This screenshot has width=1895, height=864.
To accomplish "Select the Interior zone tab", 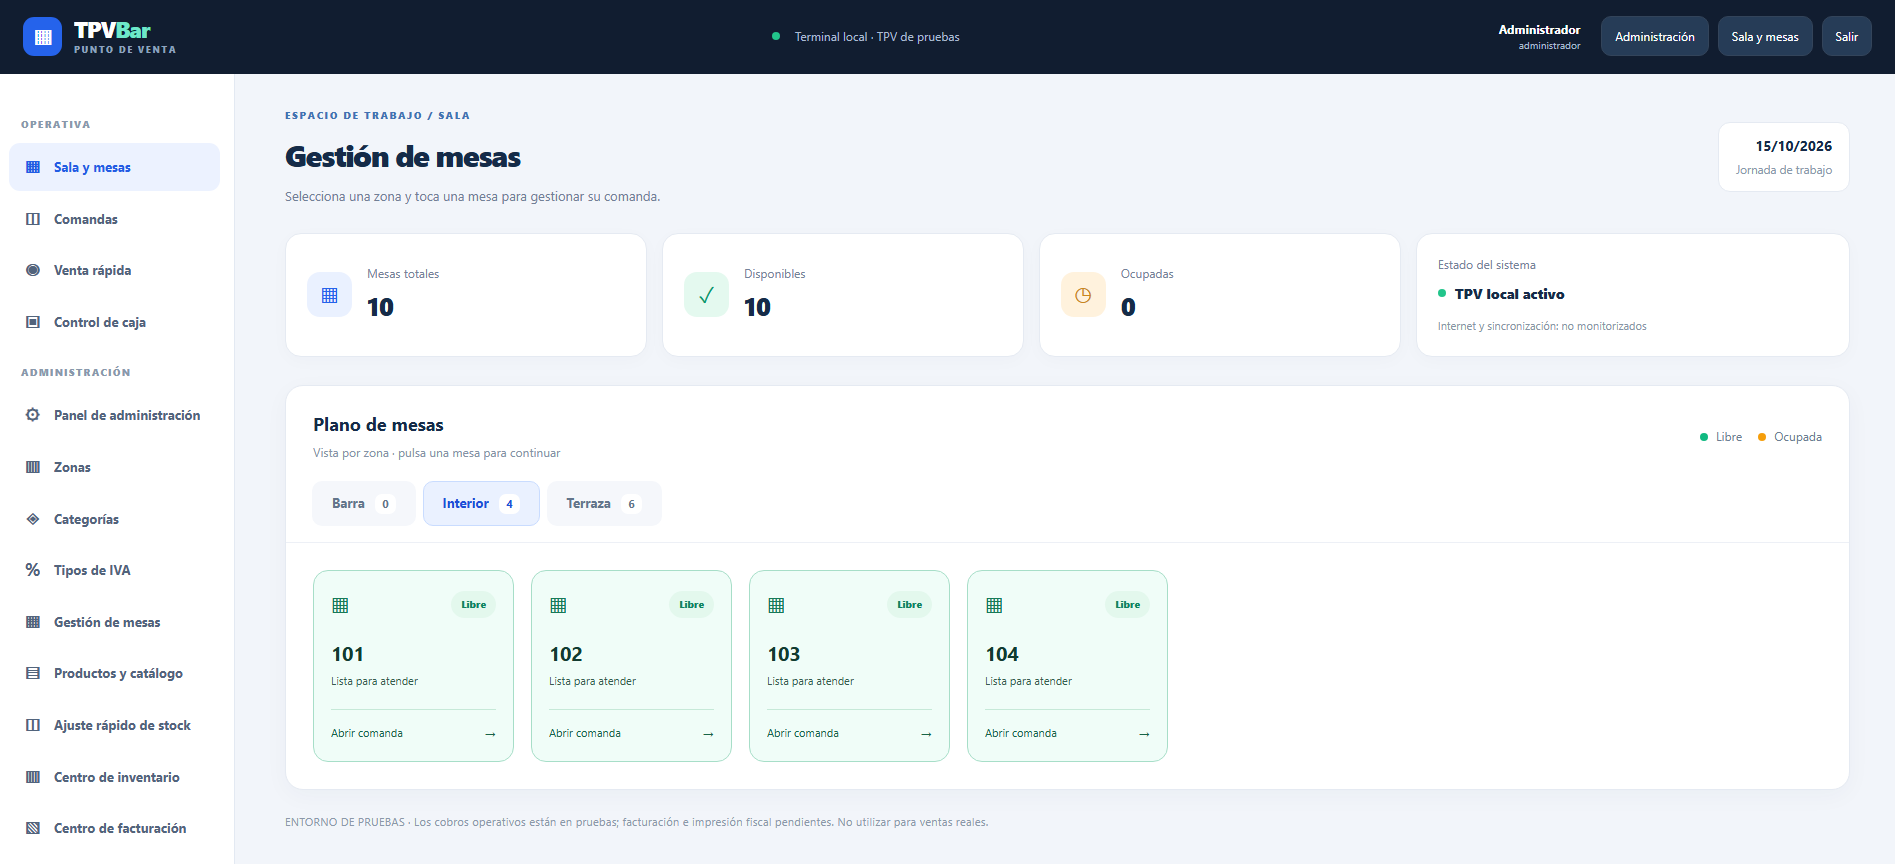I will (481, 504).
